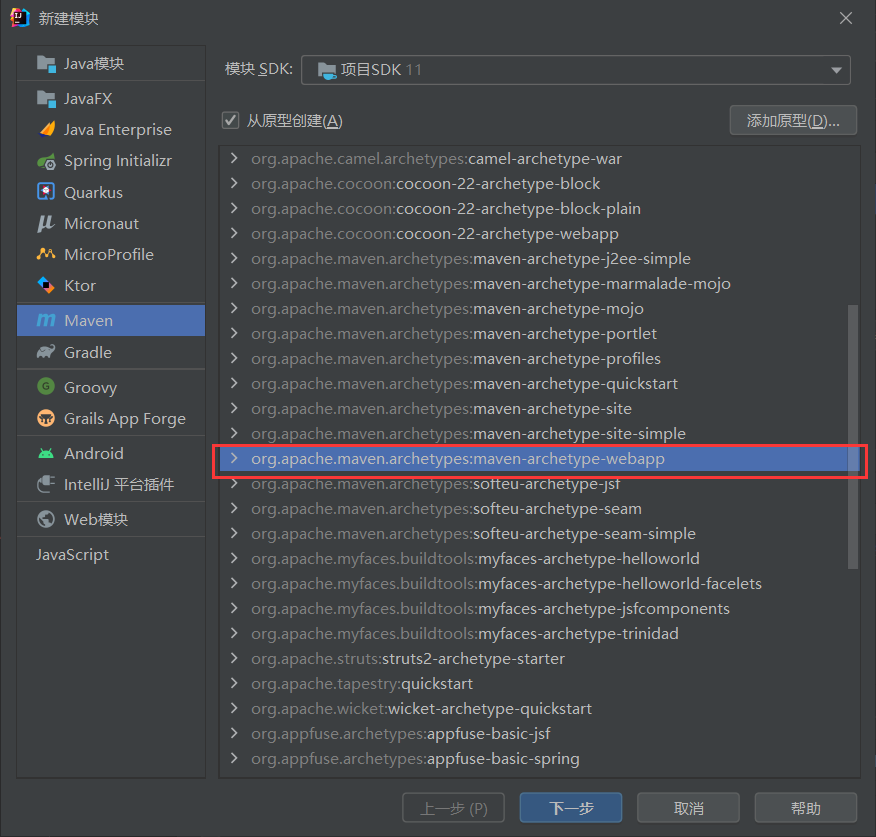Screen dimensions: 876x837
Task: Select maven-archetype-profiles row
Action: coord(539,358)
